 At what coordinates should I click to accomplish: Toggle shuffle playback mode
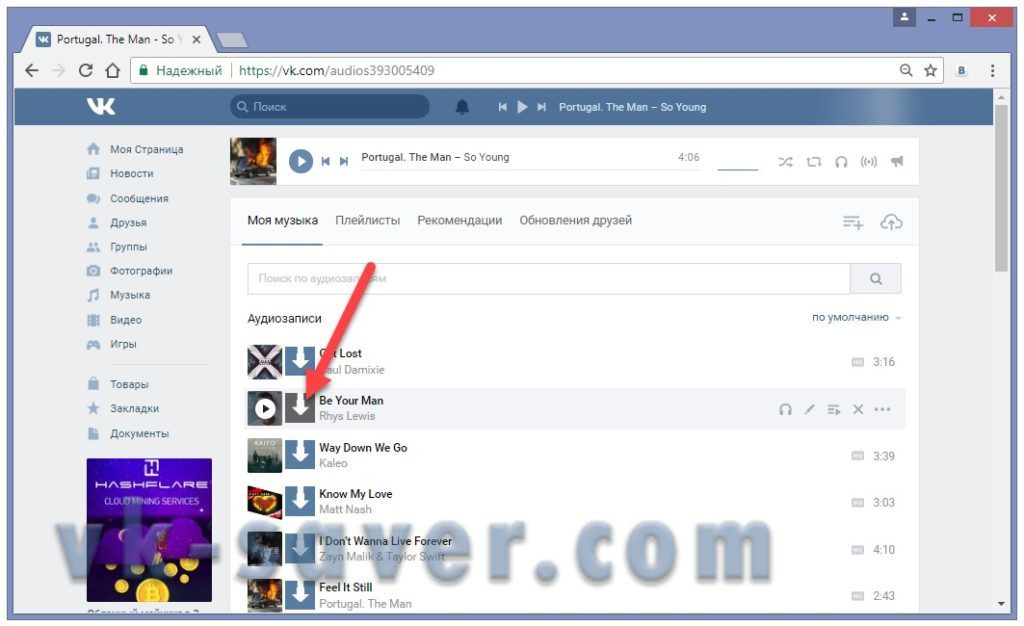click(x=786, y=161)
